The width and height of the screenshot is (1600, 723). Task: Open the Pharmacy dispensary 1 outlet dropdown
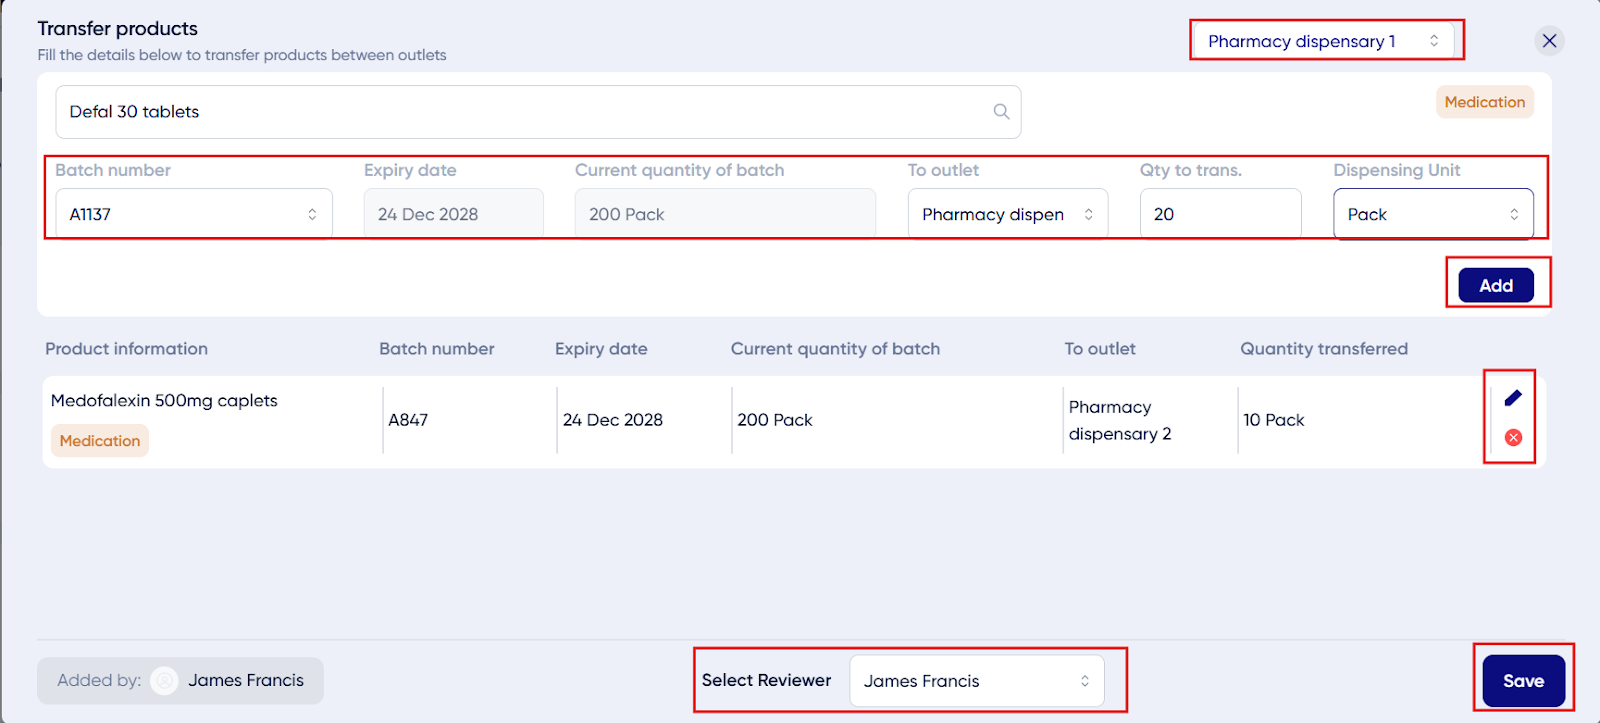pos(1322,41)
